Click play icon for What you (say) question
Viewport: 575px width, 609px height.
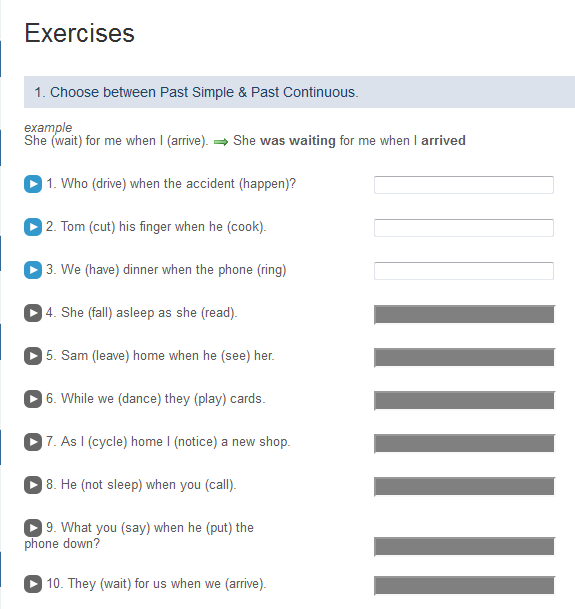(x=33, y=528)
